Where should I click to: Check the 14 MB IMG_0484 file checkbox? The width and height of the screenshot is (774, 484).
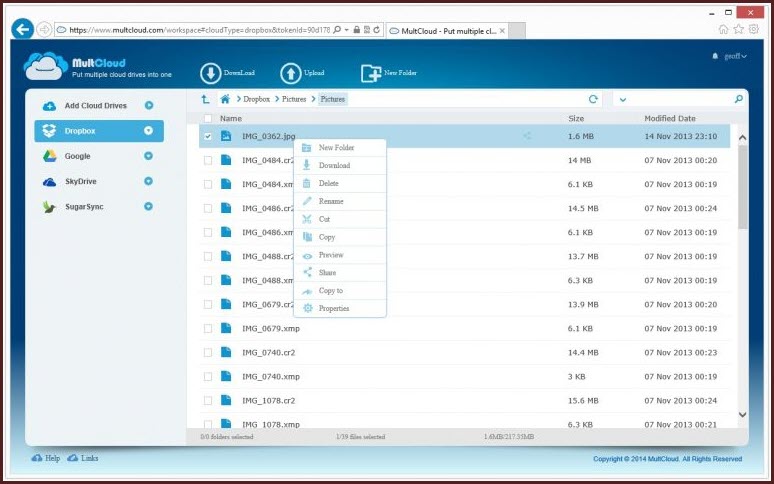click(208, 160)
